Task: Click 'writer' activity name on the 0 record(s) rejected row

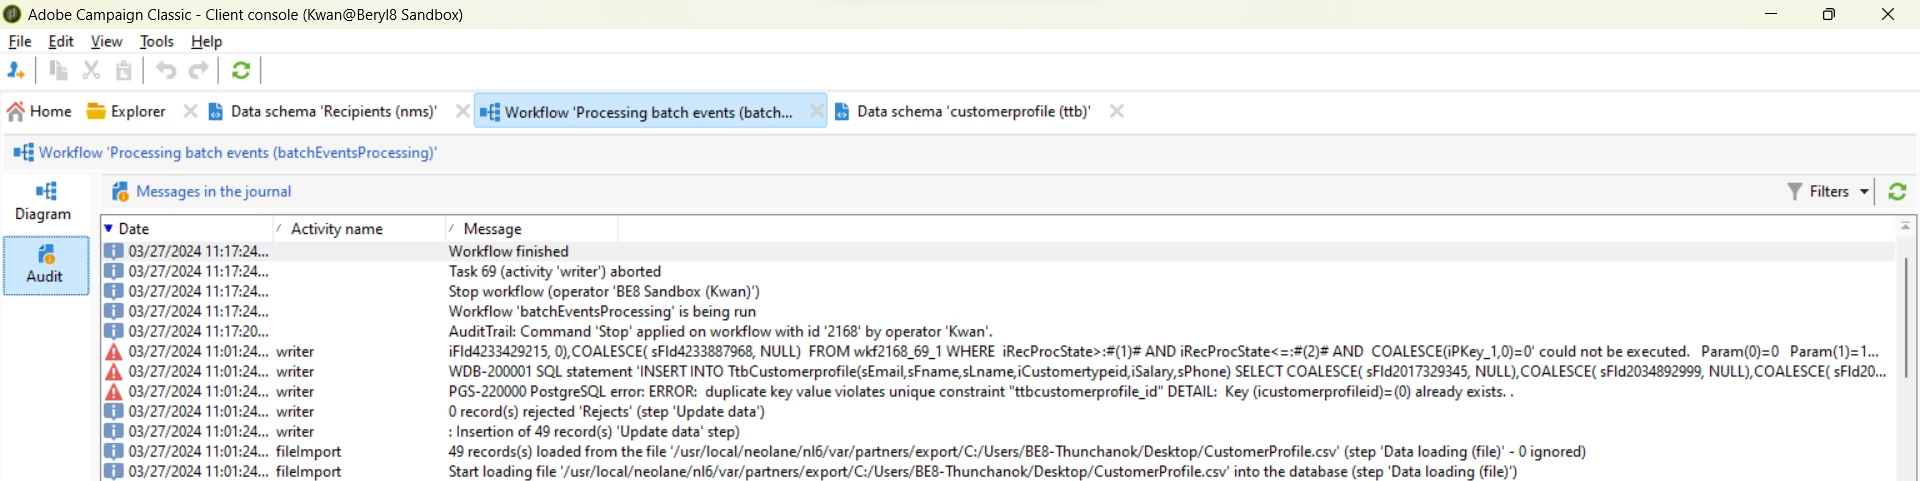Action: coord(295,411)
